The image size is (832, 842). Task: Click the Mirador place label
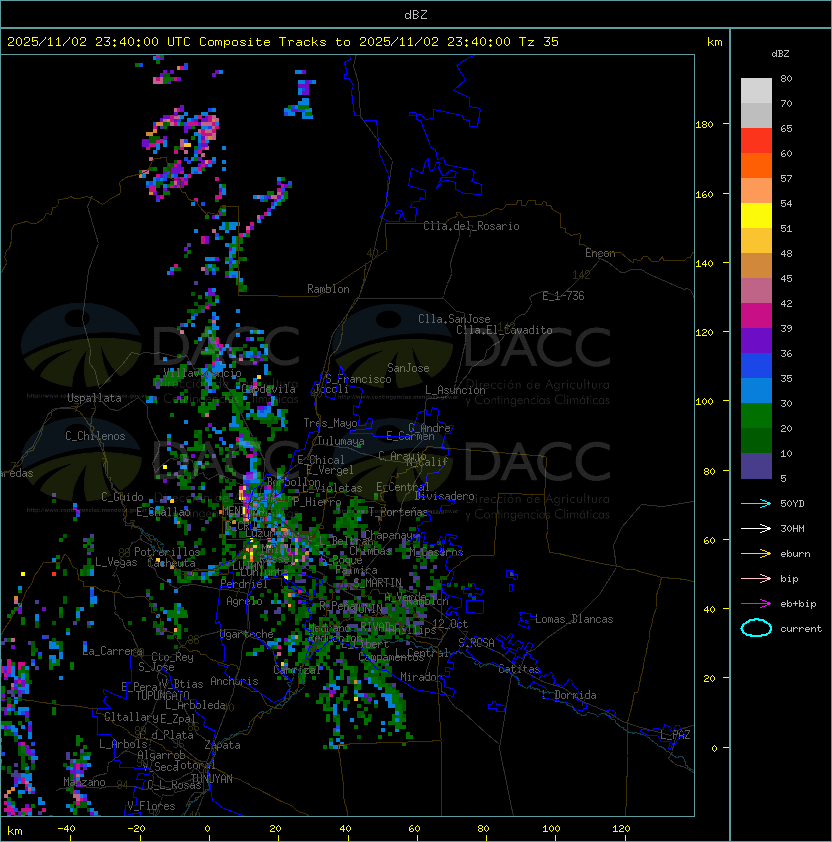[x=422, y=677]
